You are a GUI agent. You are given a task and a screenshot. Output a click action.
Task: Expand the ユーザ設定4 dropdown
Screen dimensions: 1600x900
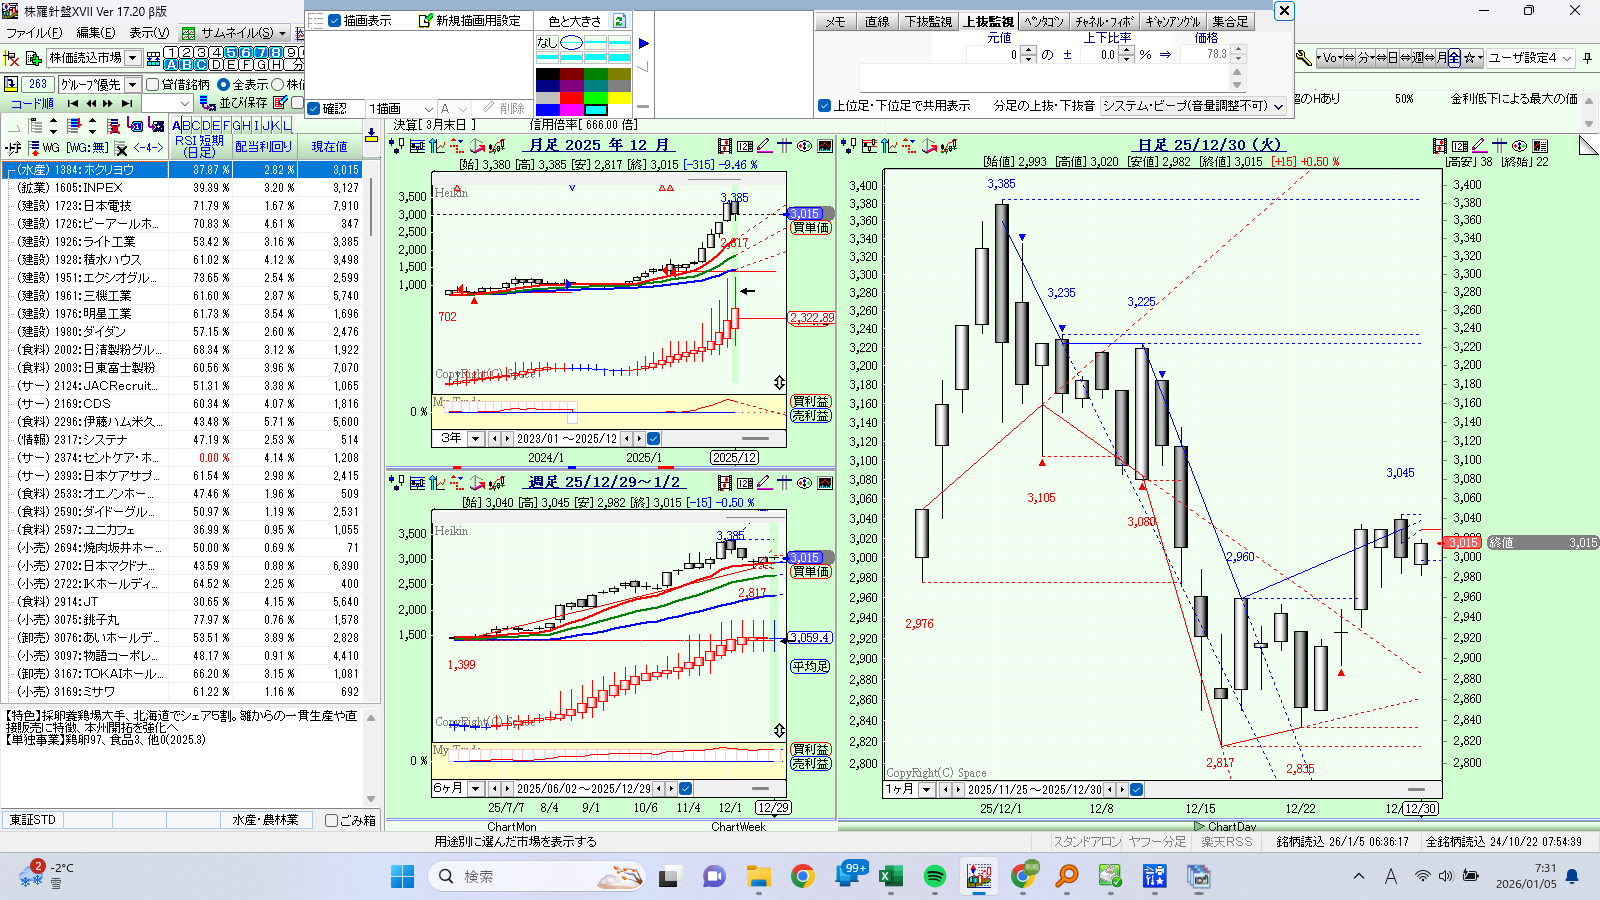1567,58
